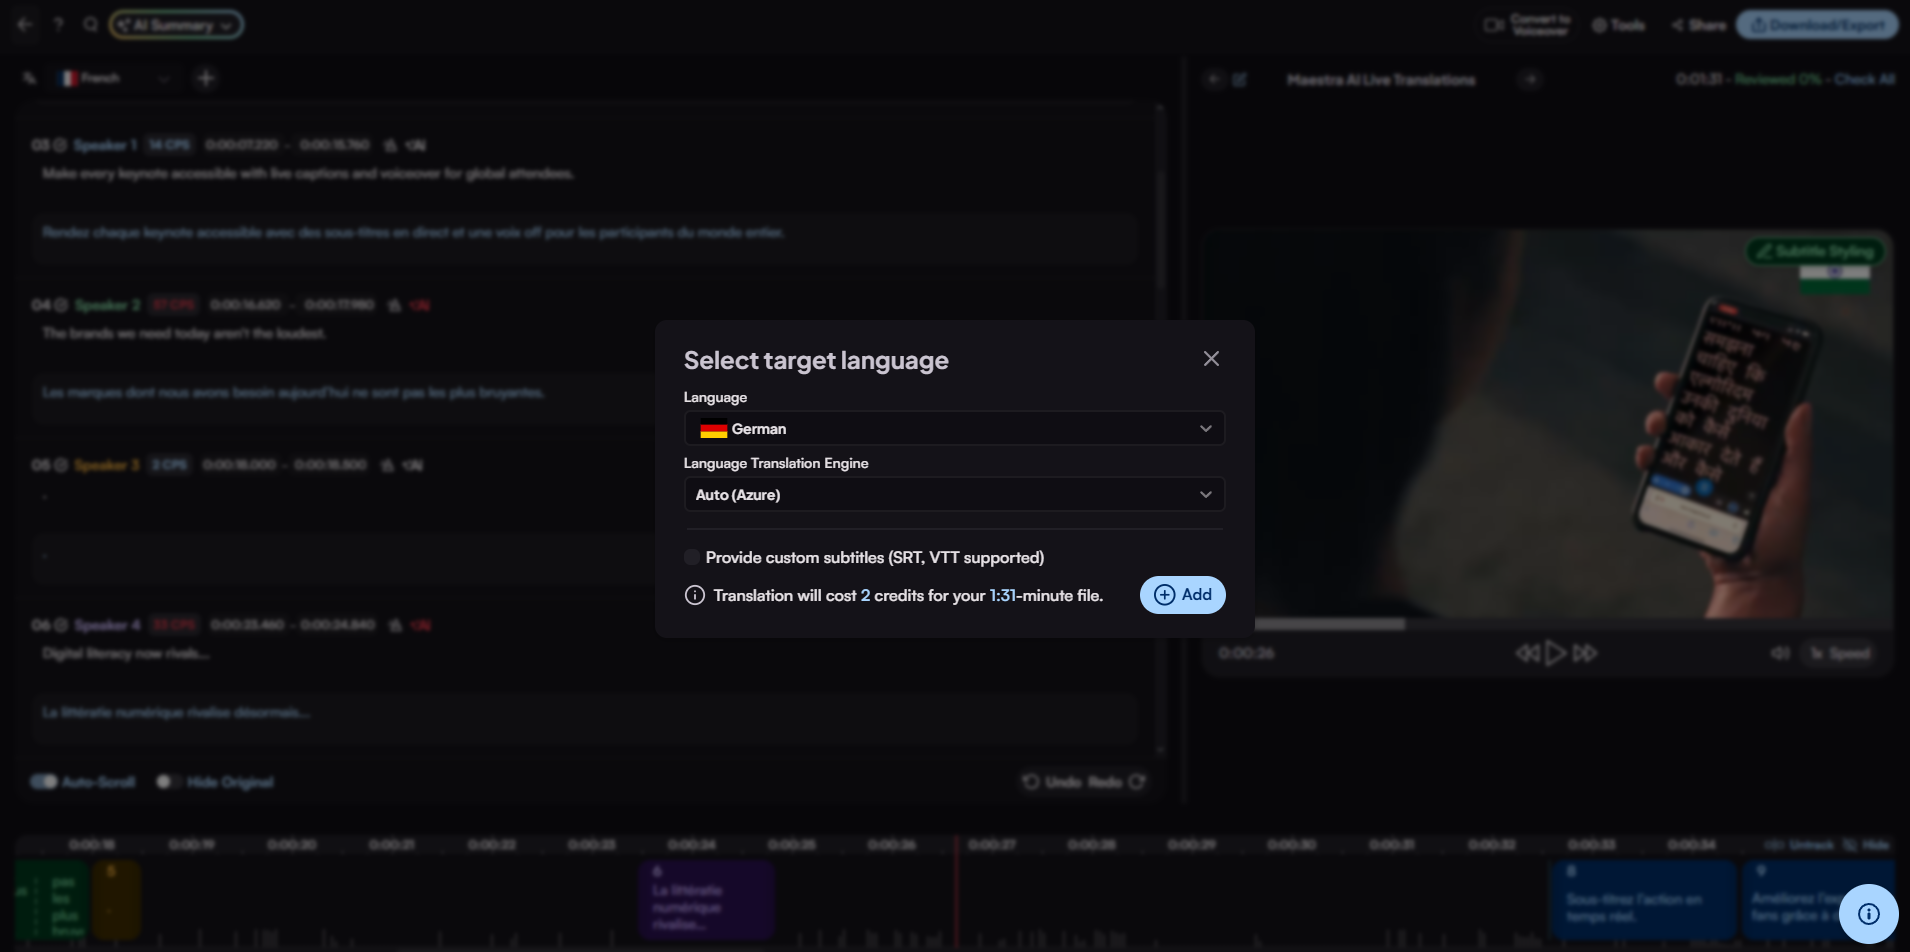Click the video volume speaker icon
Viewport: 1910px width, 952px height.
[x=1780, y=653]
